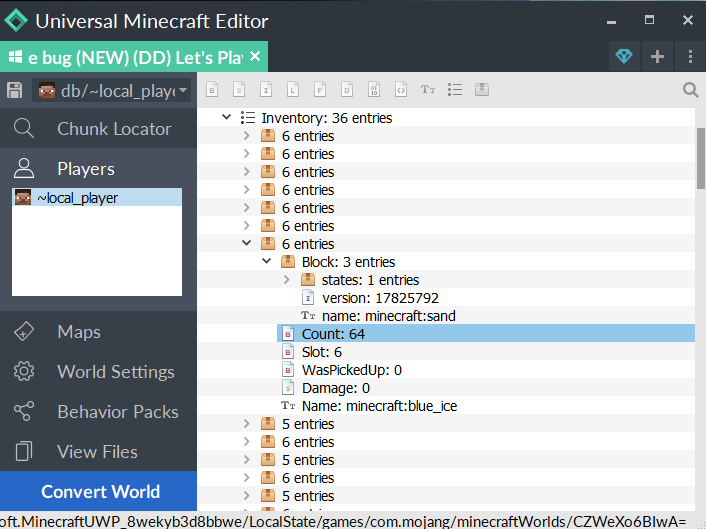Click the add list tag icon

point(455,90)
